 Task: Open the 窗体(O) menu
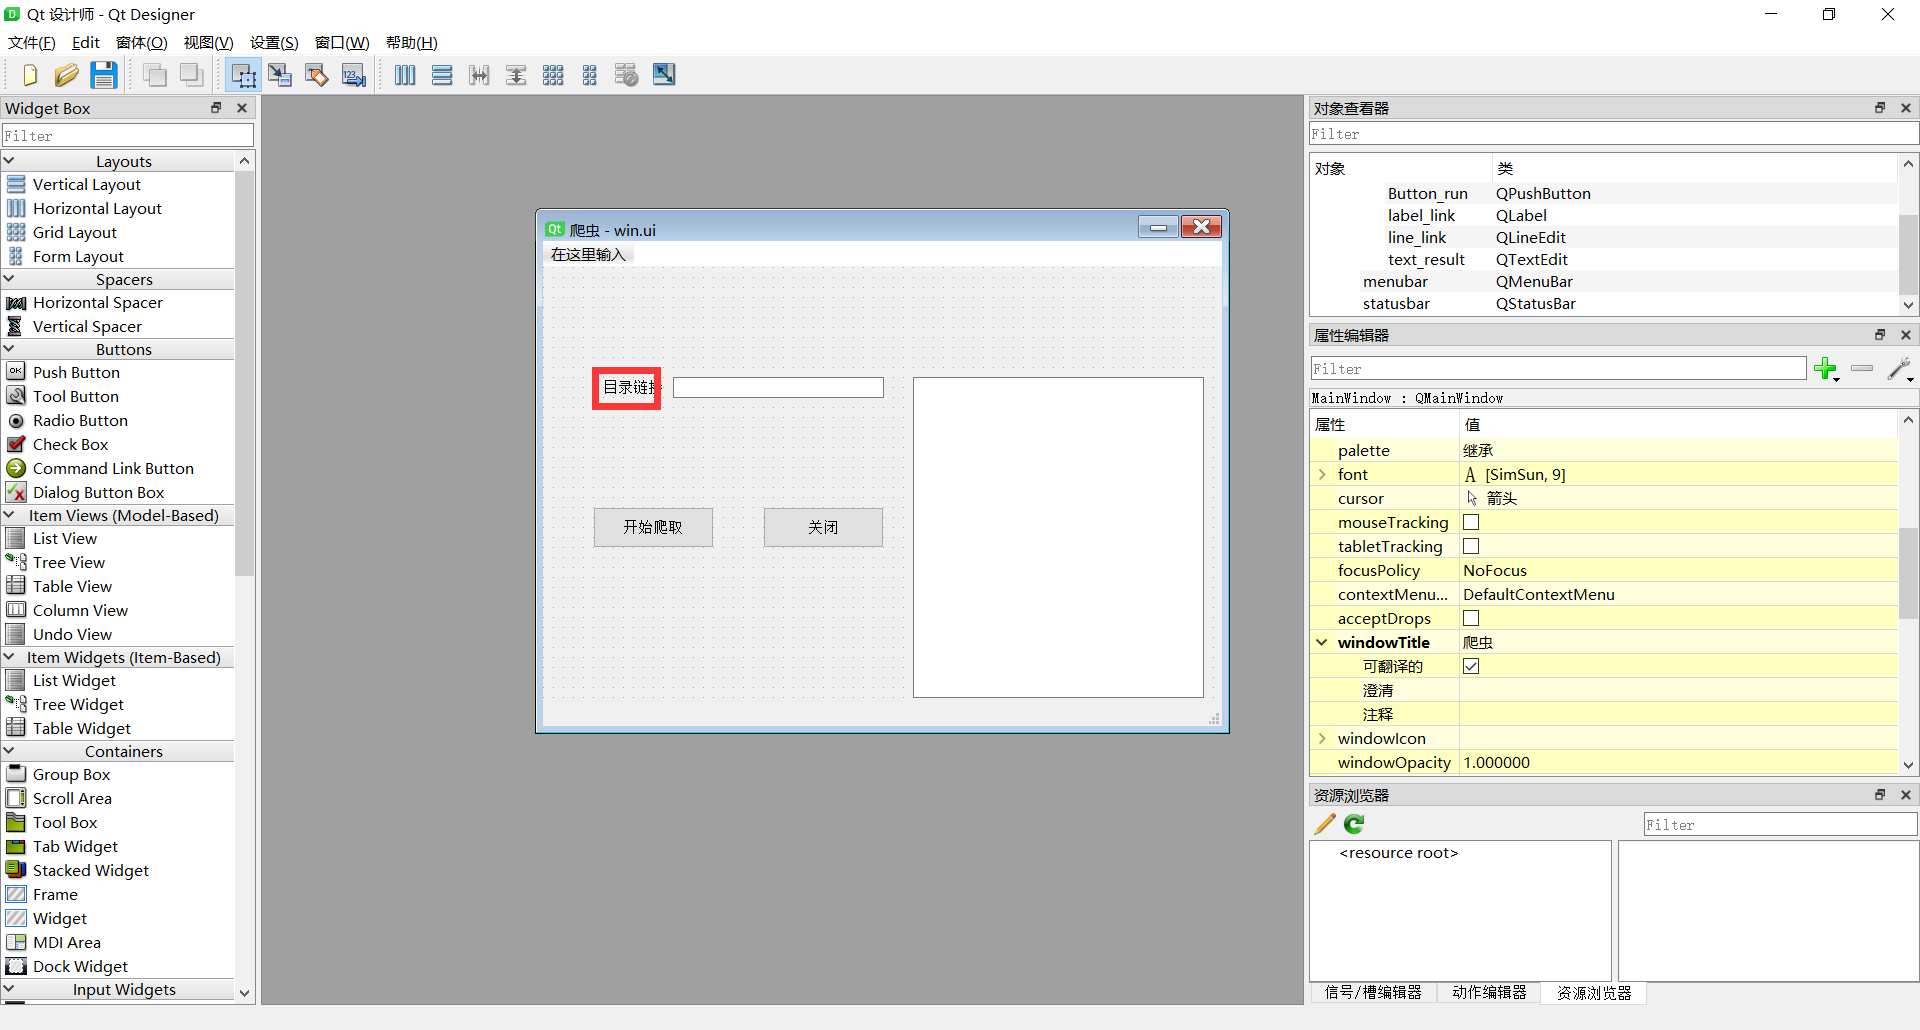pyautogui.click(x=141, y=42)
